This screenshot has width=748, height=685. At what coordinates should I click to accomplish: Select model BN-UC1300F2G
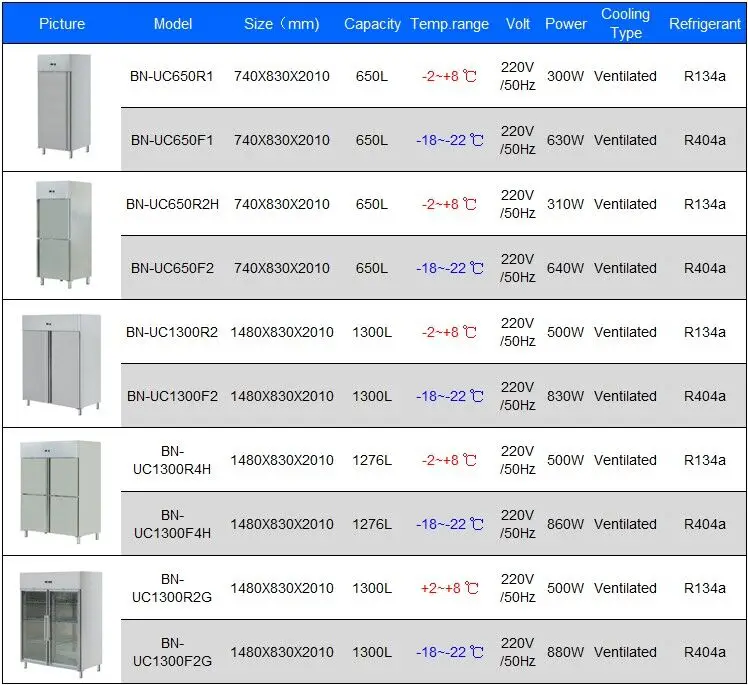pyautogui.click(x=172, y=652)
